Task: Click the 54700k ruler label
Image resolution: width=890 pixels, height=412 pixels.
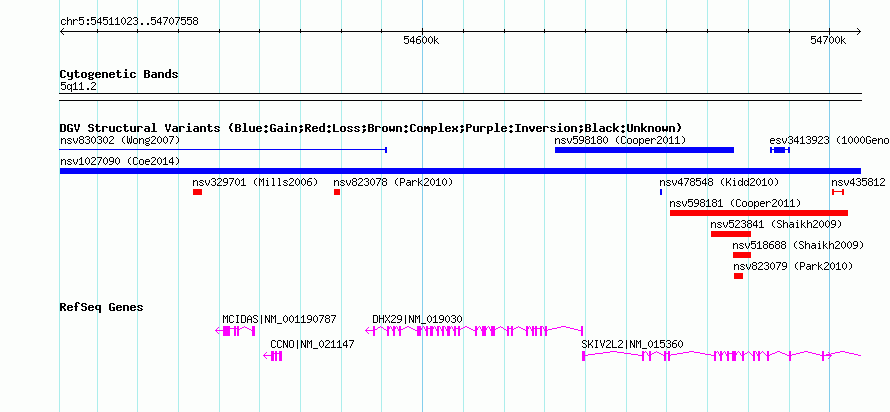Action: pos(828,41)
